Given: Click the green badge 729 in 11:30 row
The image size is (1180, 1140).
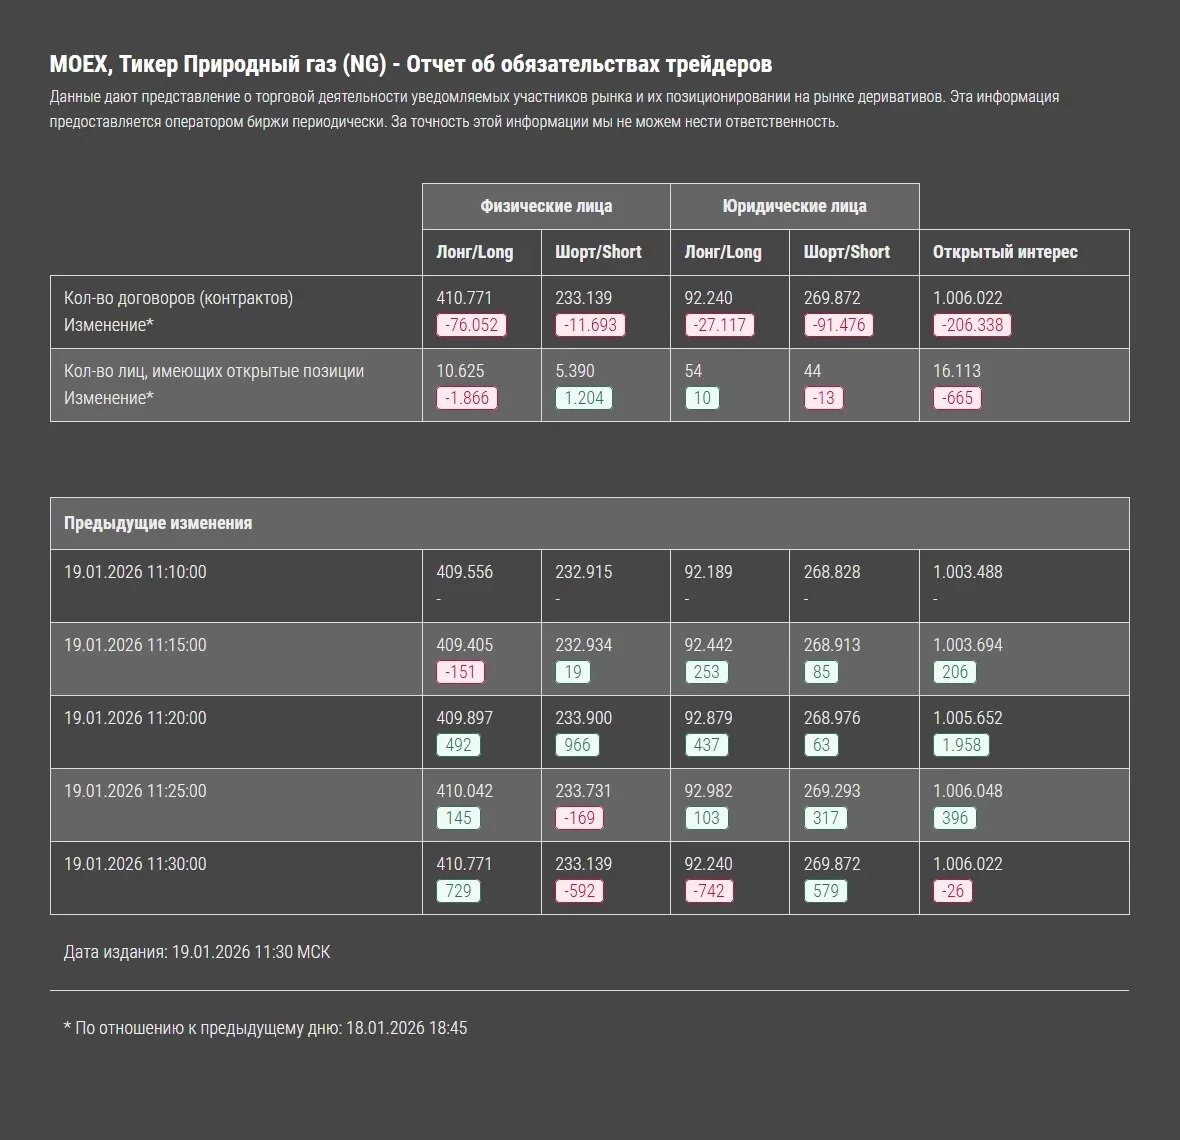Looking at the screenshot, I should point(458,891).
